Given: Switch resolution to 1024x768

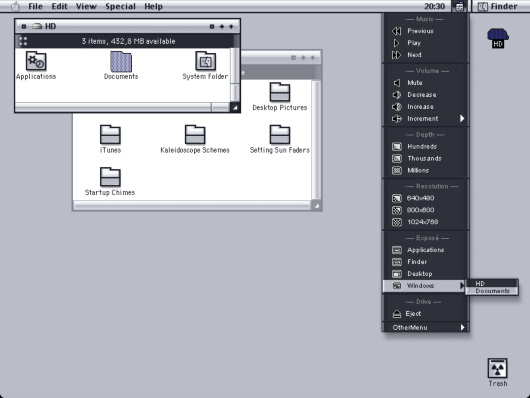Looking at the screenshot, I should (x=425, y=222).
